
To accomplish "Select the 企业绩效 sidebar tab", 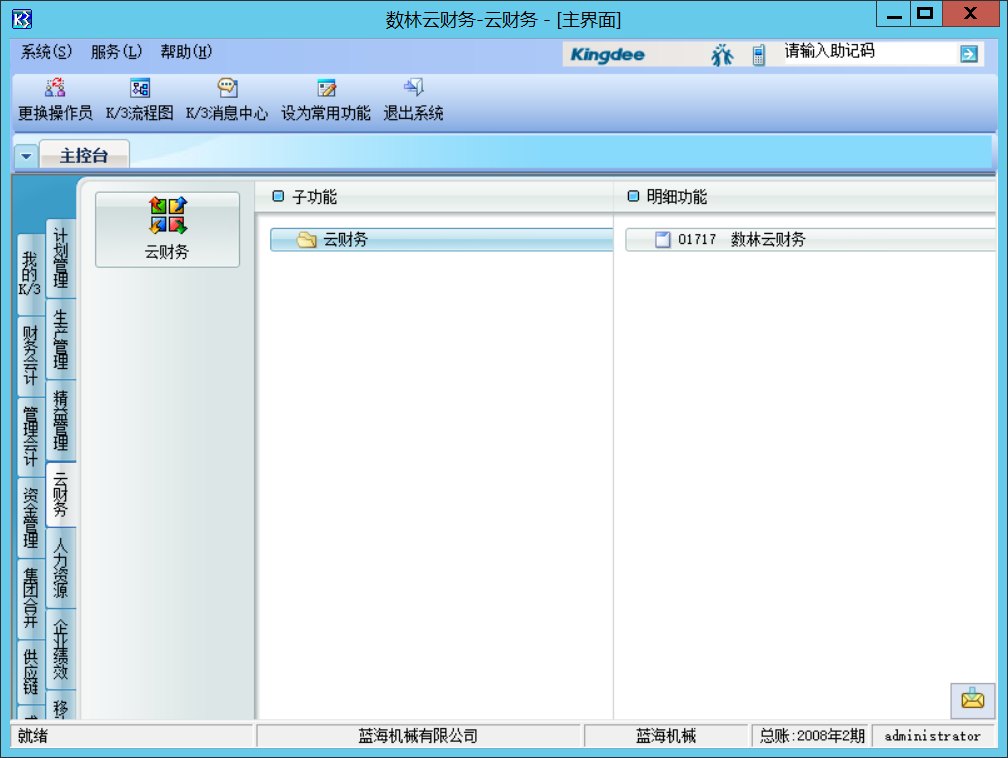I will coord(61,649).
